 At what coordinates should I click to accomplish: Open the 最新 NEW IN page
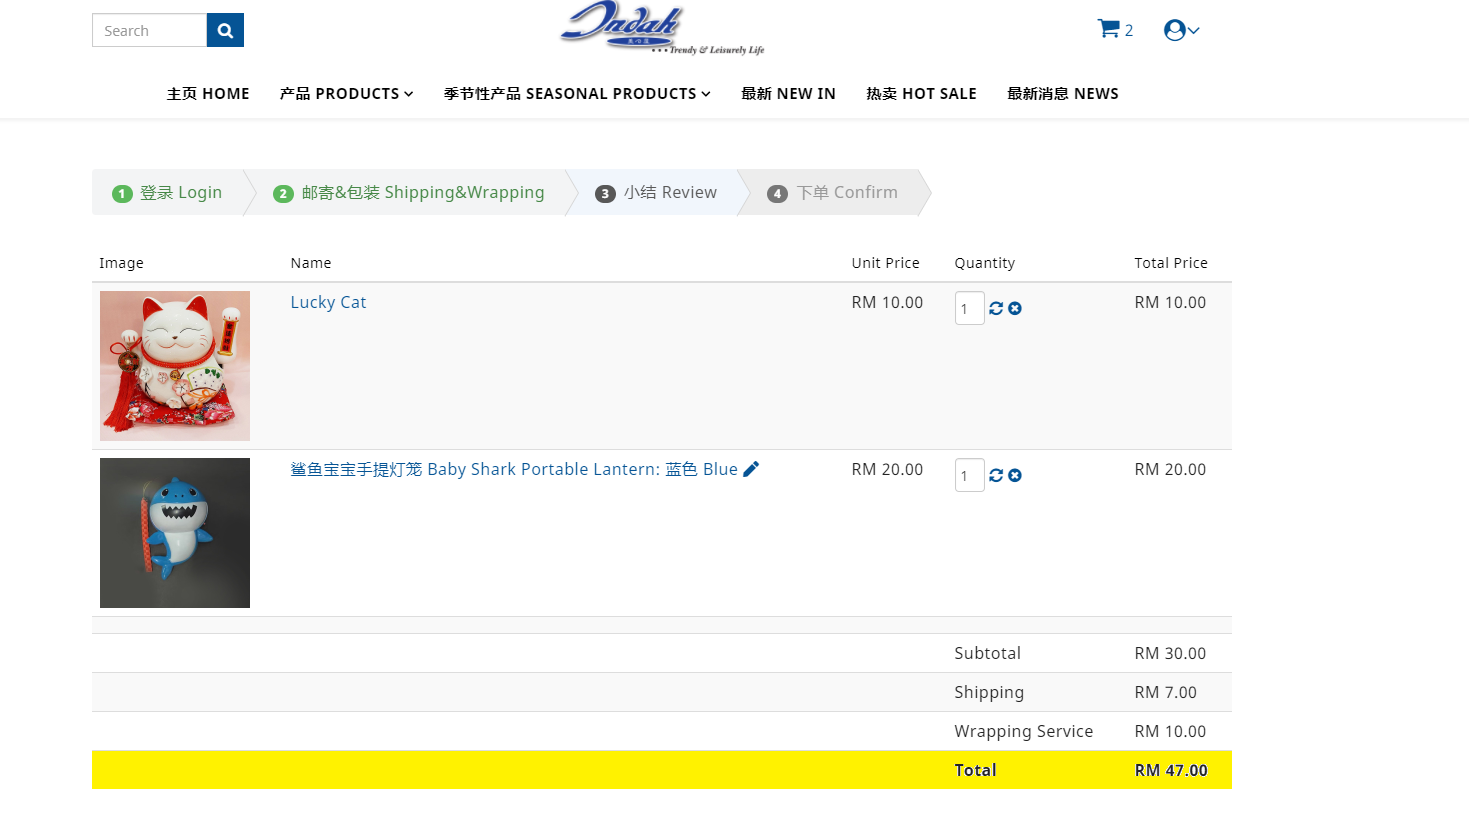(788, 94)
